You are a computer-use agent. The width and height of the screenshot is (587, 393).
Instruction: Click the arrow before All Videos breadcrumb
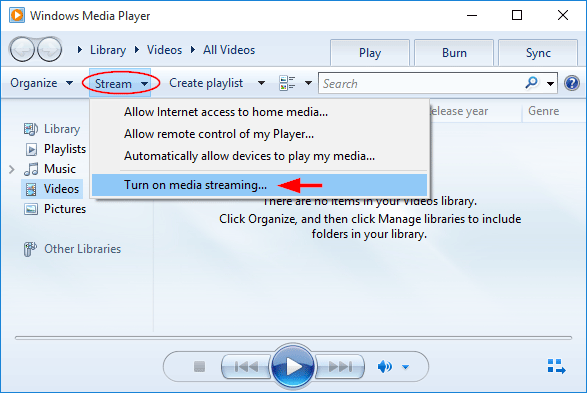click(193, 50)
